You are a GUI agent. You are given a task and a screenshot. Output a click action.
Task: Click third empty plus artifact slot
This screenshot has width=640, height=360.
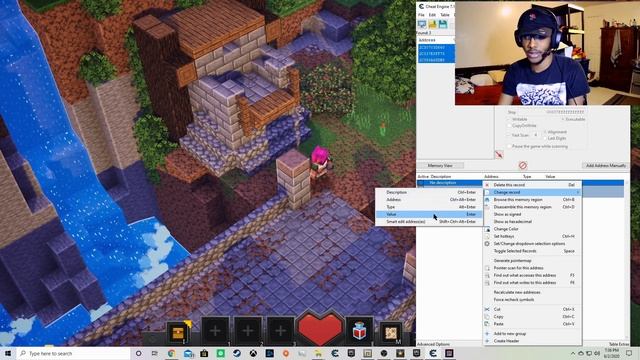click(x=280, y=331)
